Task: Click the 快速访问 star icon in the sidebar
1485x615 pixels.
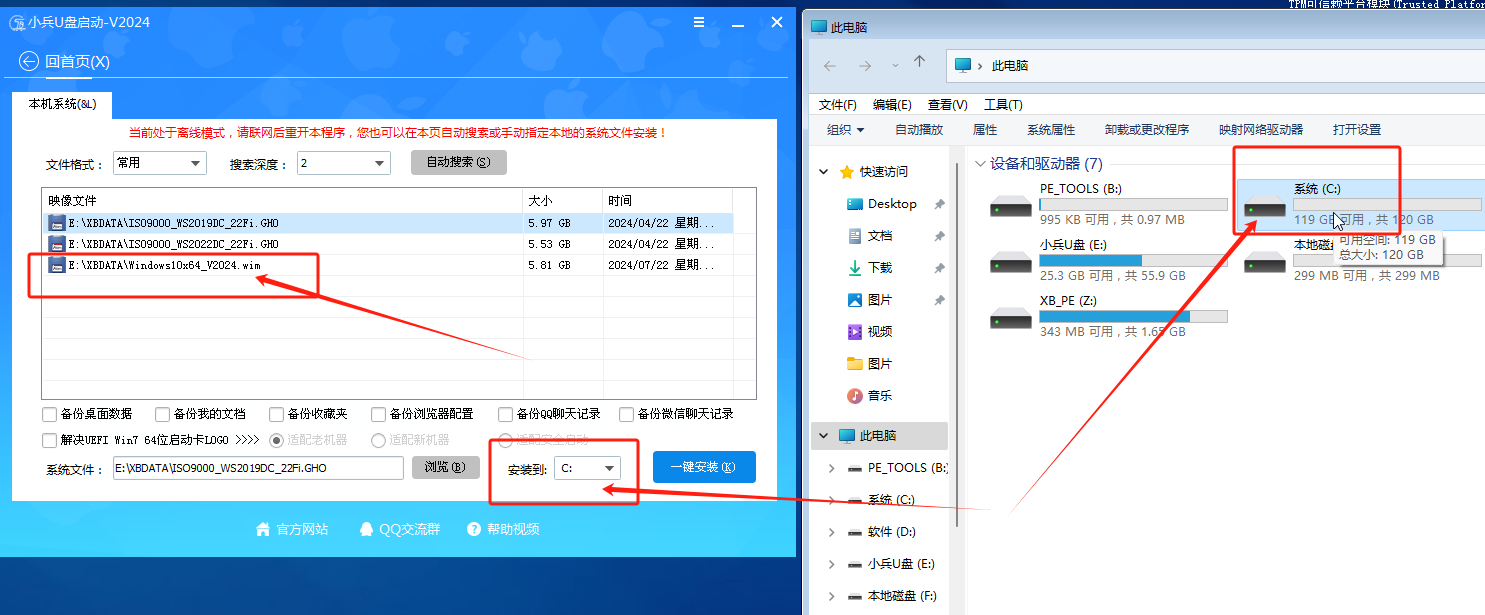Action: coord(847,172)
